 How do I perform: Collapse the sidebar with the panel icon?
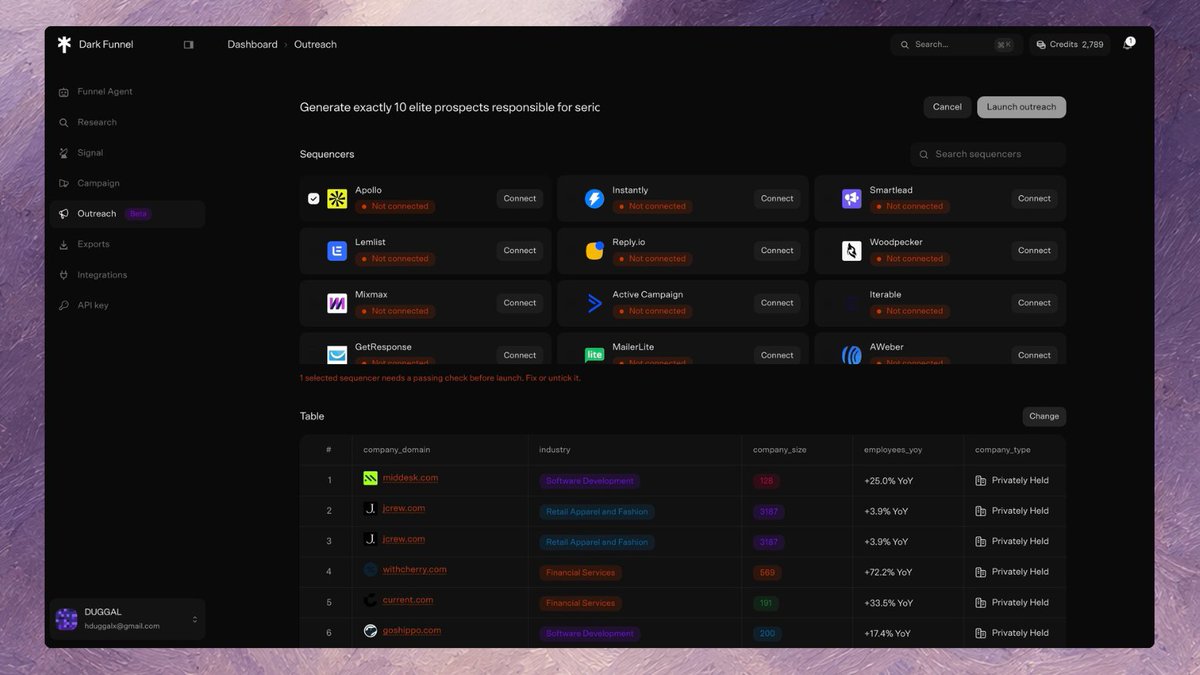[188, 44]
